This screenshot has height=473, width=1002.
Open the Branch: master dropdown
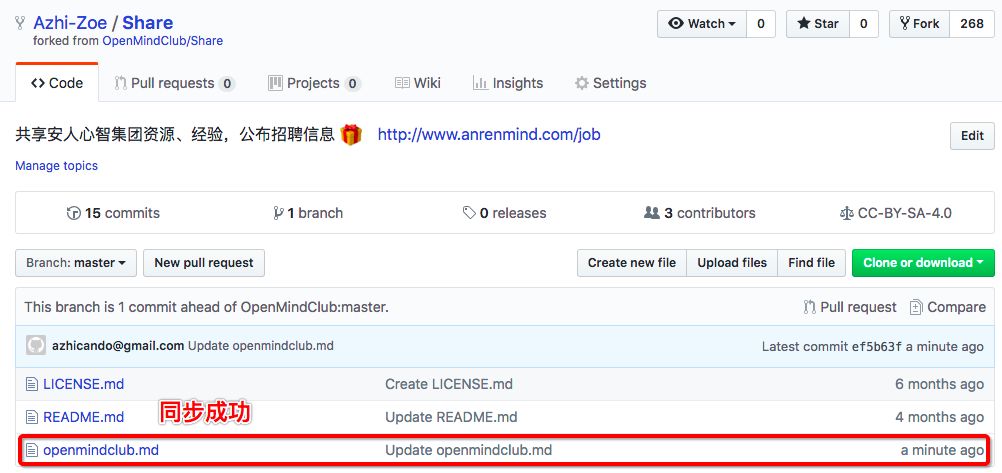click(76, 263)
